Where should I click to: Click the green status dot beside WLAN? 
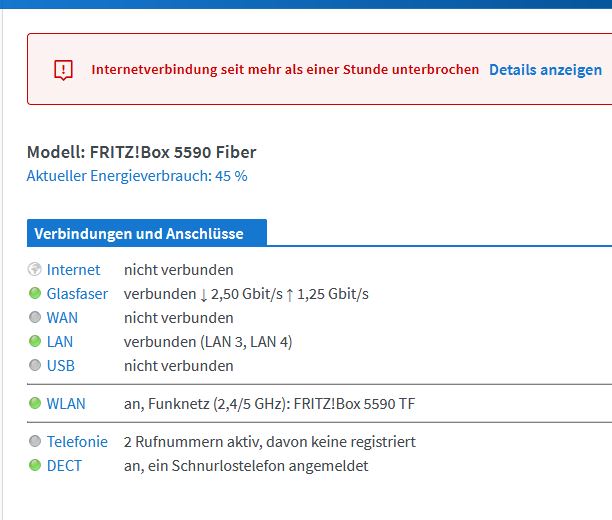click(35, 403)
